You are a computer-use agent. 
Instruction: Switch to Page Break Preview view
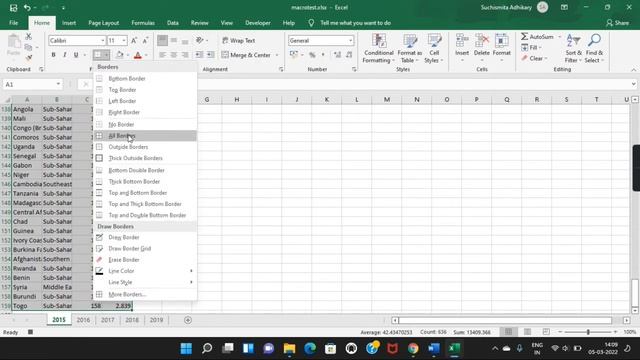(546, 332)
